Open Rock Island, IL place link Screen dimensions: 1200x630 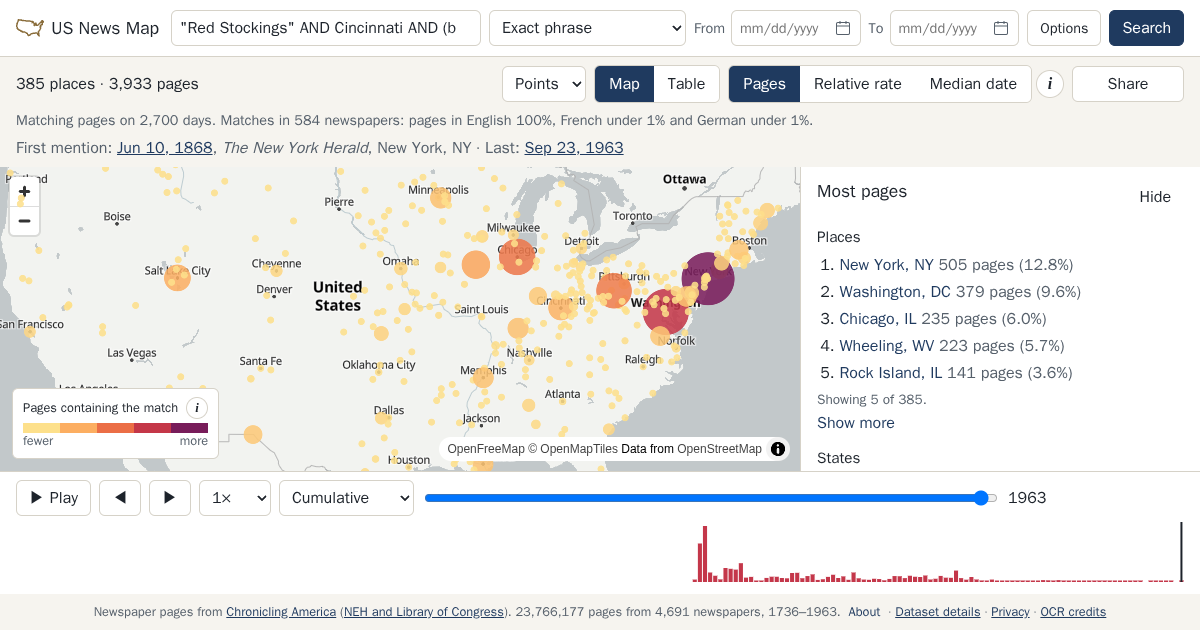click(x=890, y=373)
